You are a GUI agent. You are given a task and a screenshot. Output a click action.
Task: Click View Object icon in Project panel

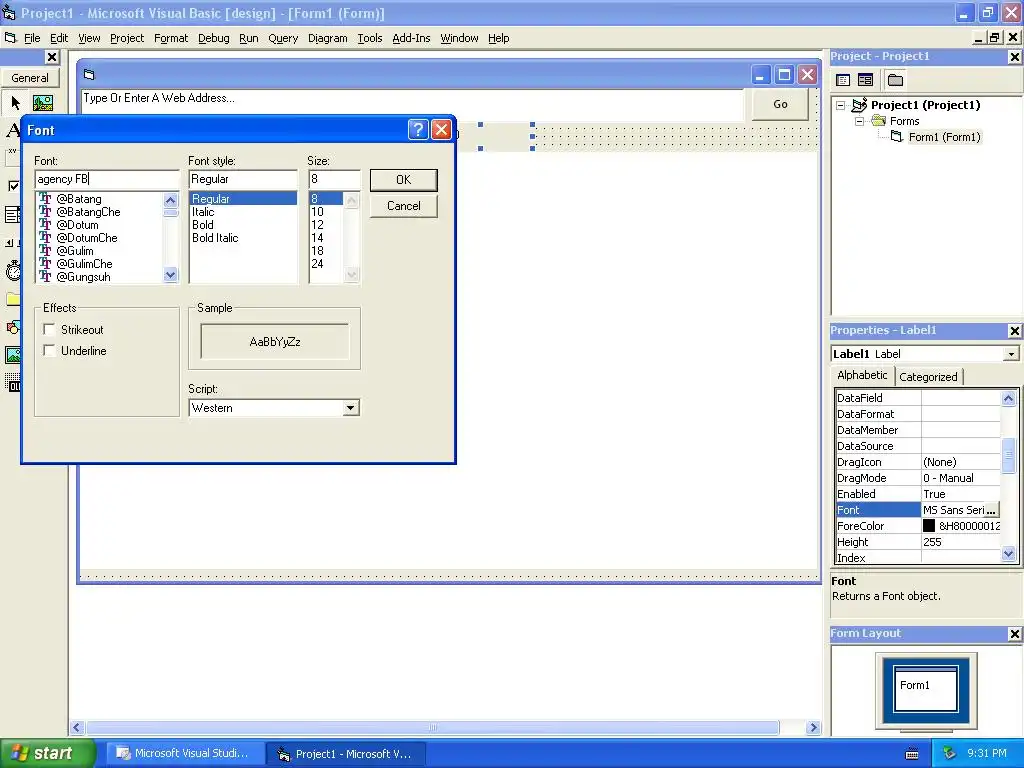(x=865, y=80)
